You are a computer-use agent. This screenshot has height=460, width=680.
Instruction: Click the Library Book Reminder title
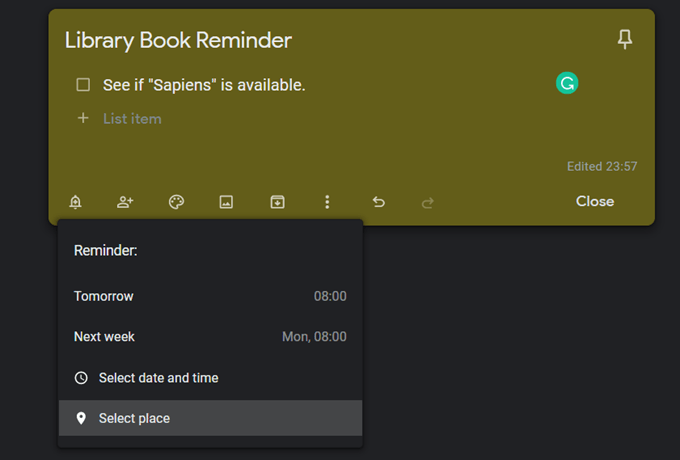[x=178, y=40]
